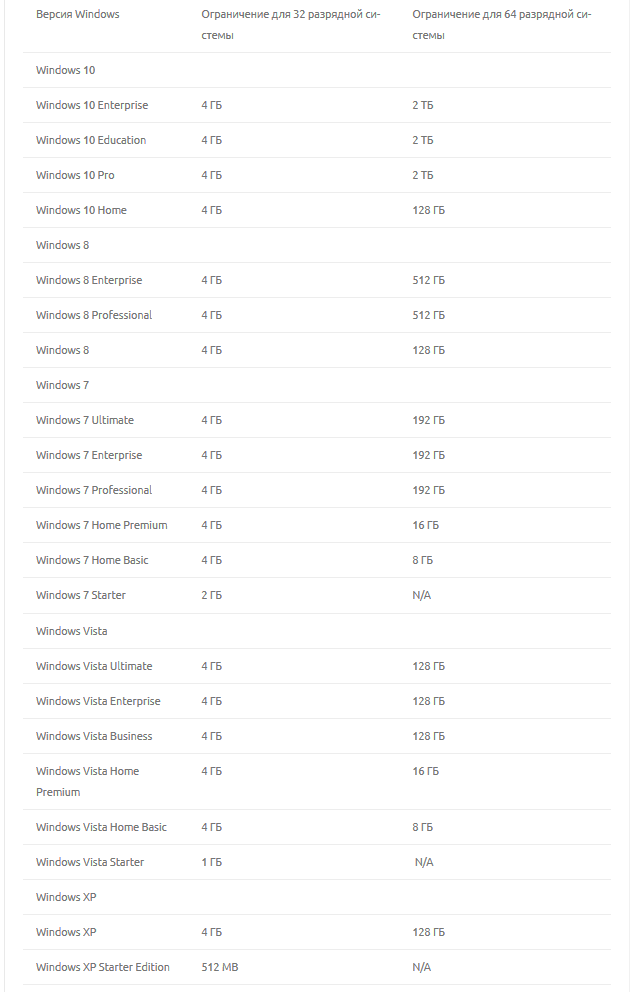Click 16 ГБ in Windows 7 Home Premium row
The image size is (634, 992).
pyautogui.click(x=425, y=525)
